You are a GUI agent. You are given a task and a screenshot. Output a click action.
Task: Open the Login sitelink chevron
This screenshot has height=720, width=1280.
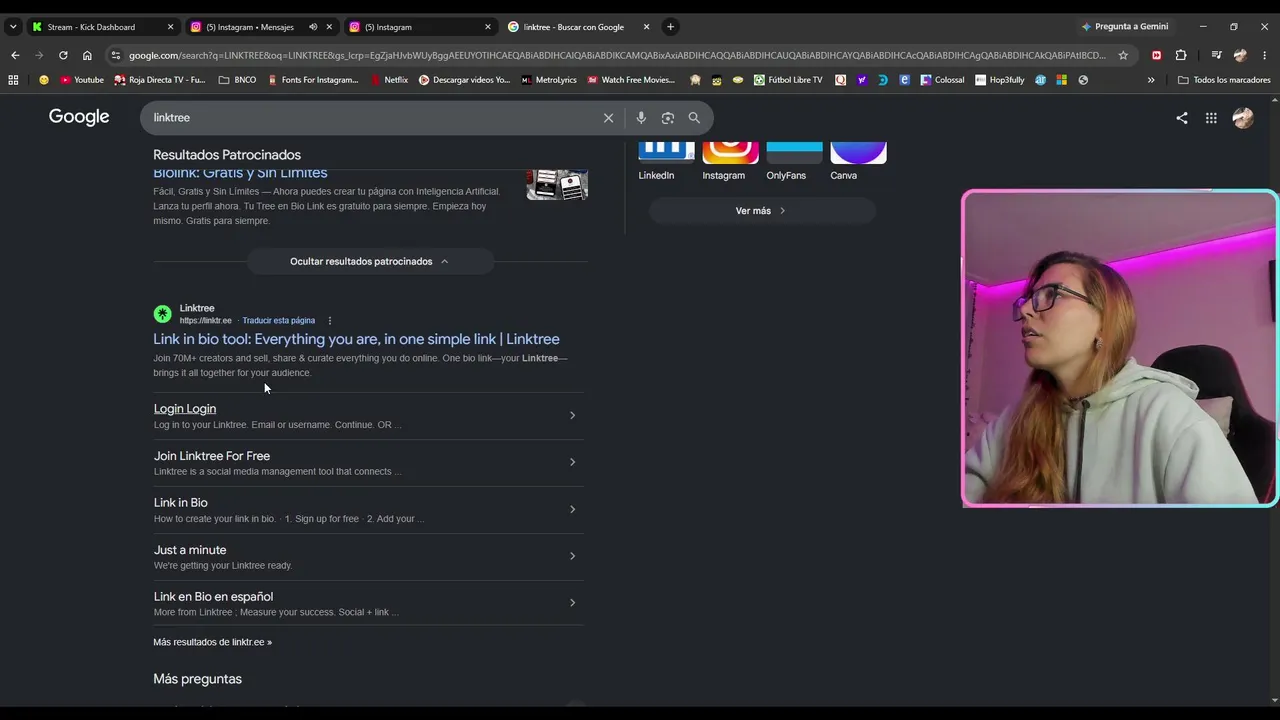(572, 415)
